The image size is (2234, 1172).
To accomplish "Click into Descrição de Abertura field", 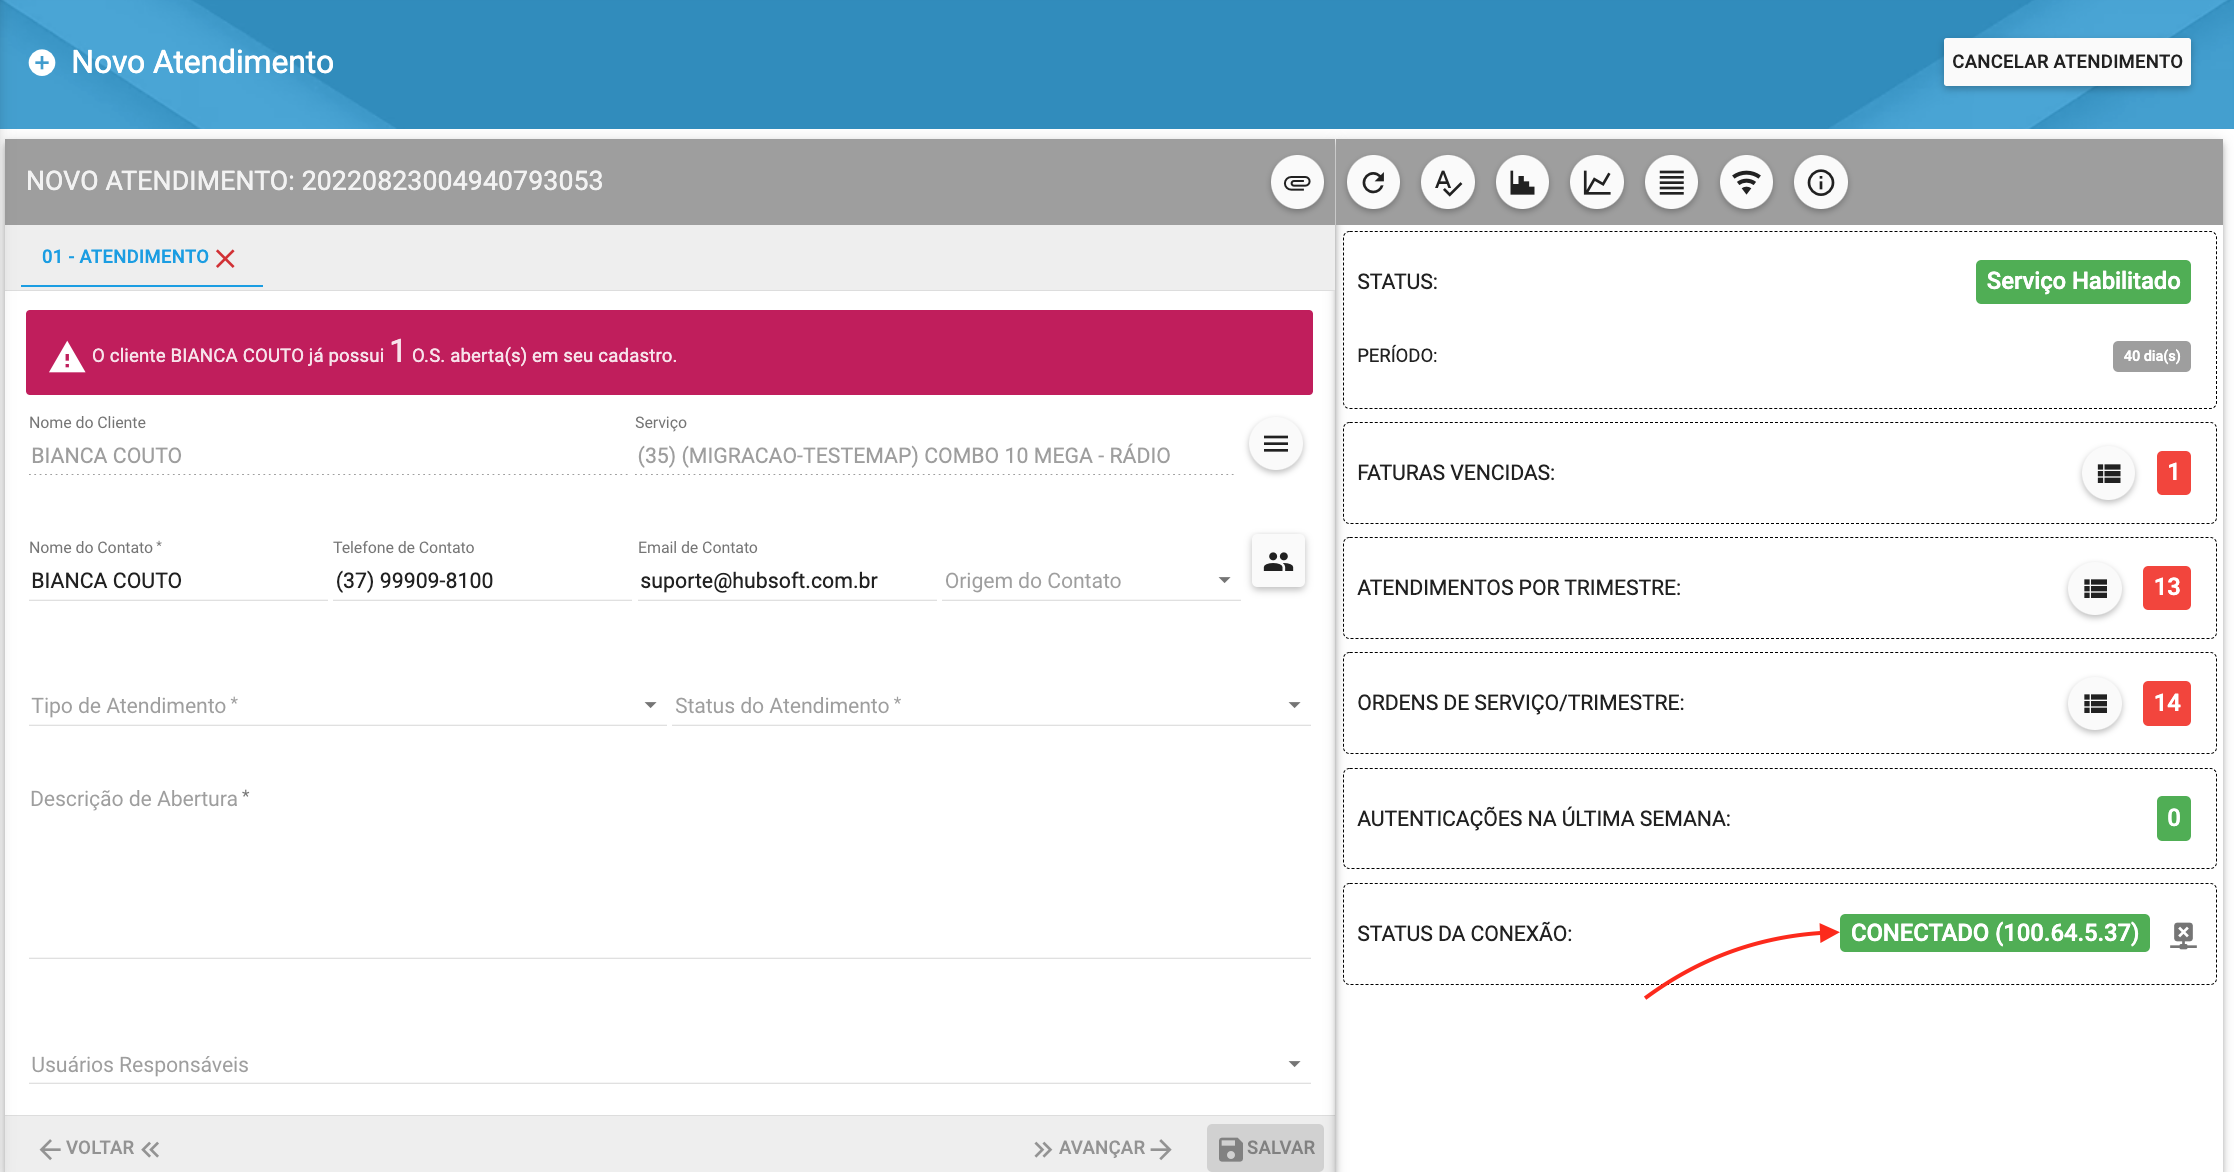I will coord(668,870).
